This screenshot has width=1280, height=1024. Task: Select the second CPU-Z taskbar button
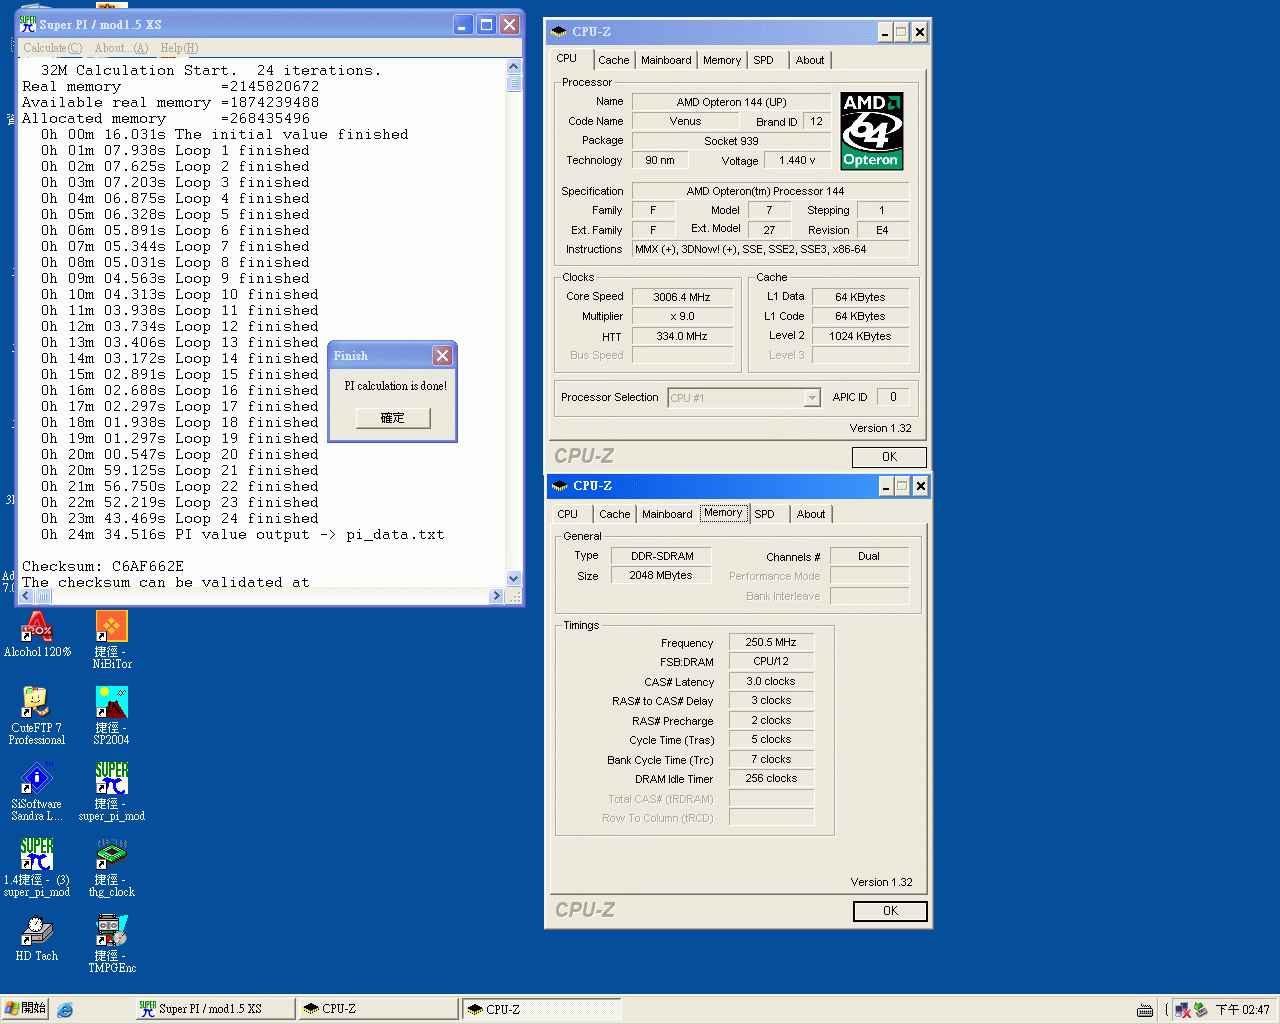click(542, 1009)
